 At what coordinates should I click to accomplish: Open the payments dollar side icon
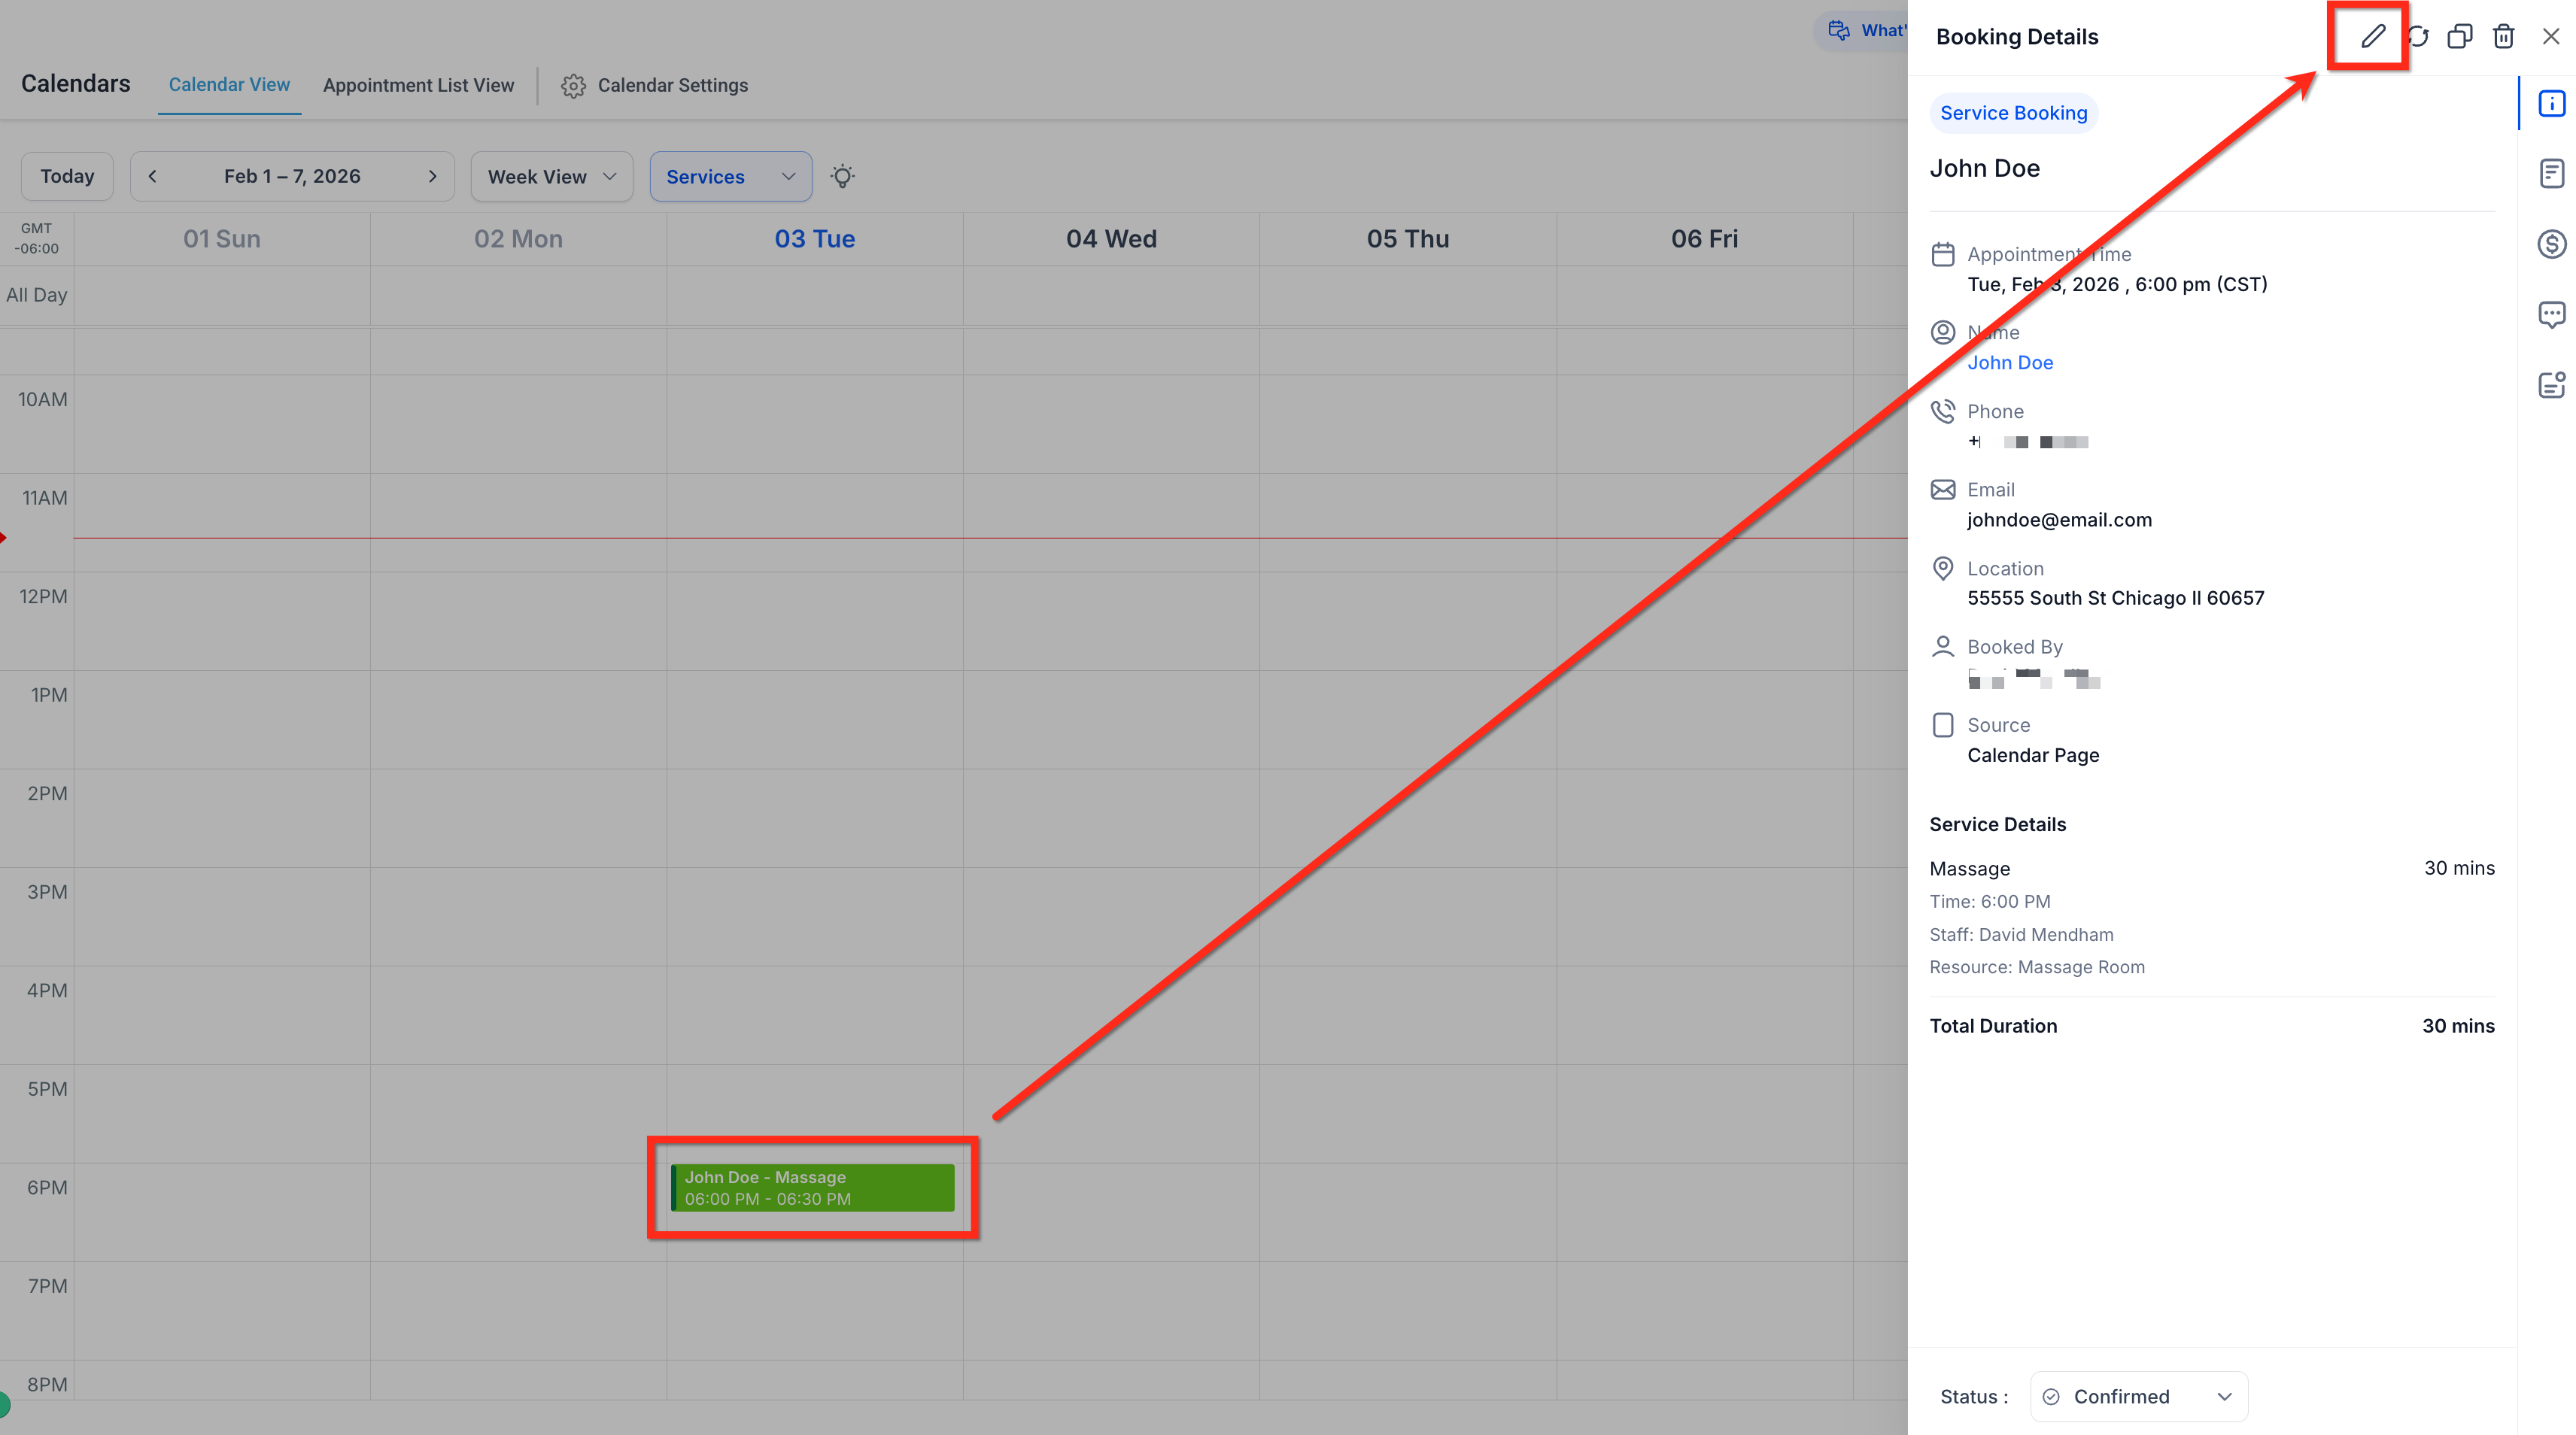pyautogui.click(x=2551, y=244)
